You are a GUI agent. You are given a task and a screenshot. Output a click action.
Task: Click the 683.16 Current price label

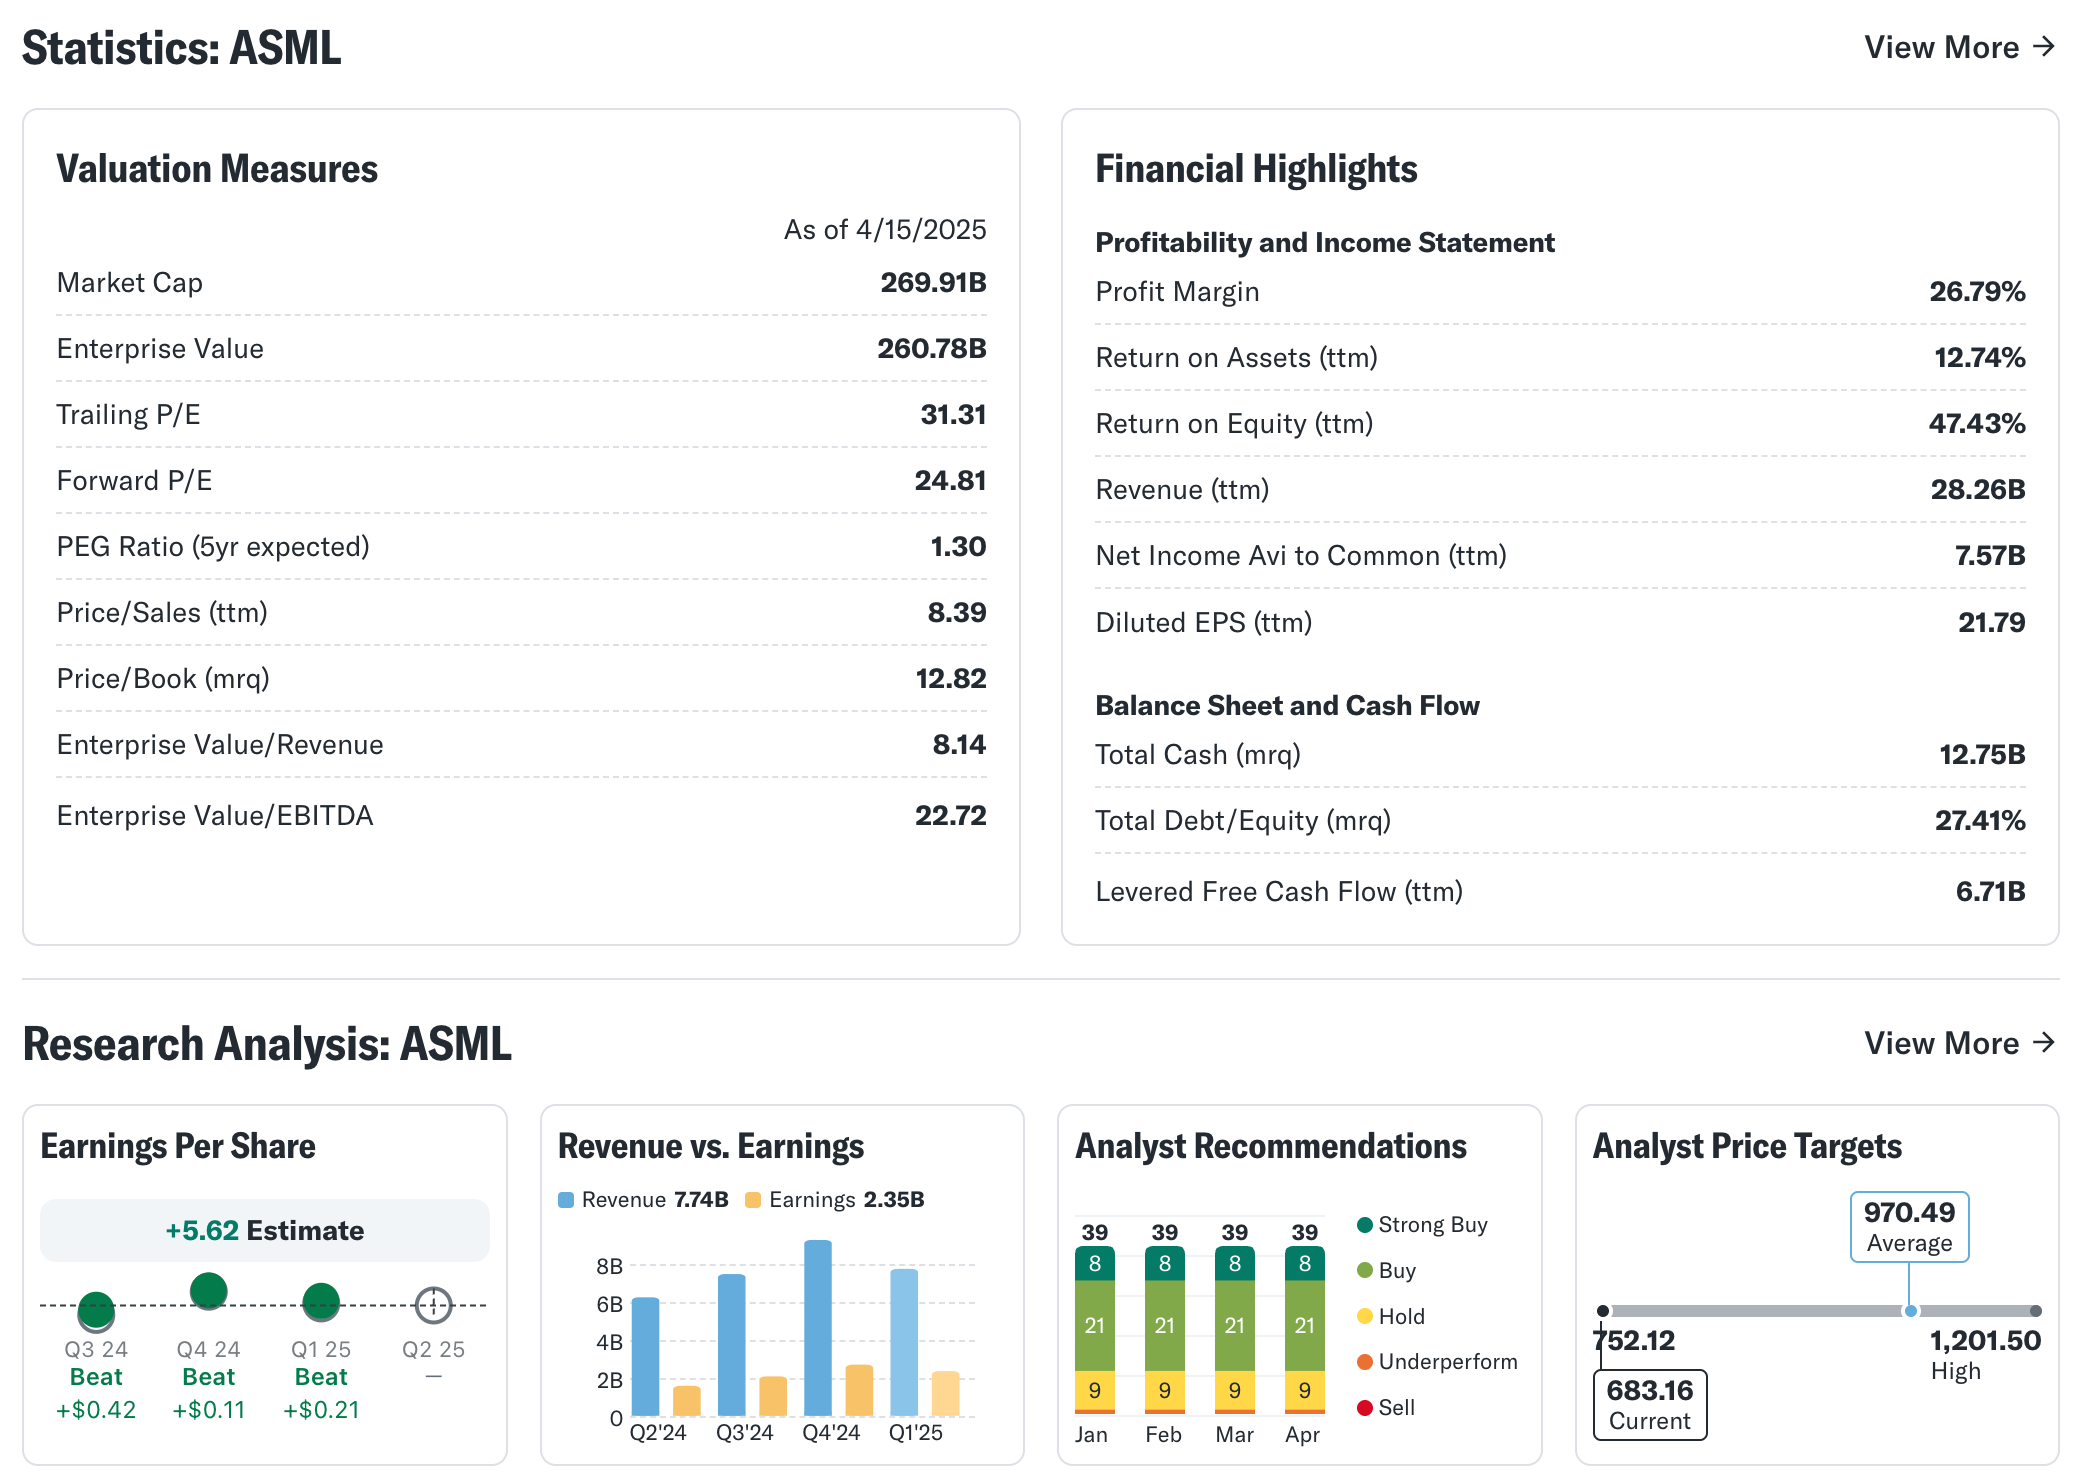[x=1649, y=1404]
